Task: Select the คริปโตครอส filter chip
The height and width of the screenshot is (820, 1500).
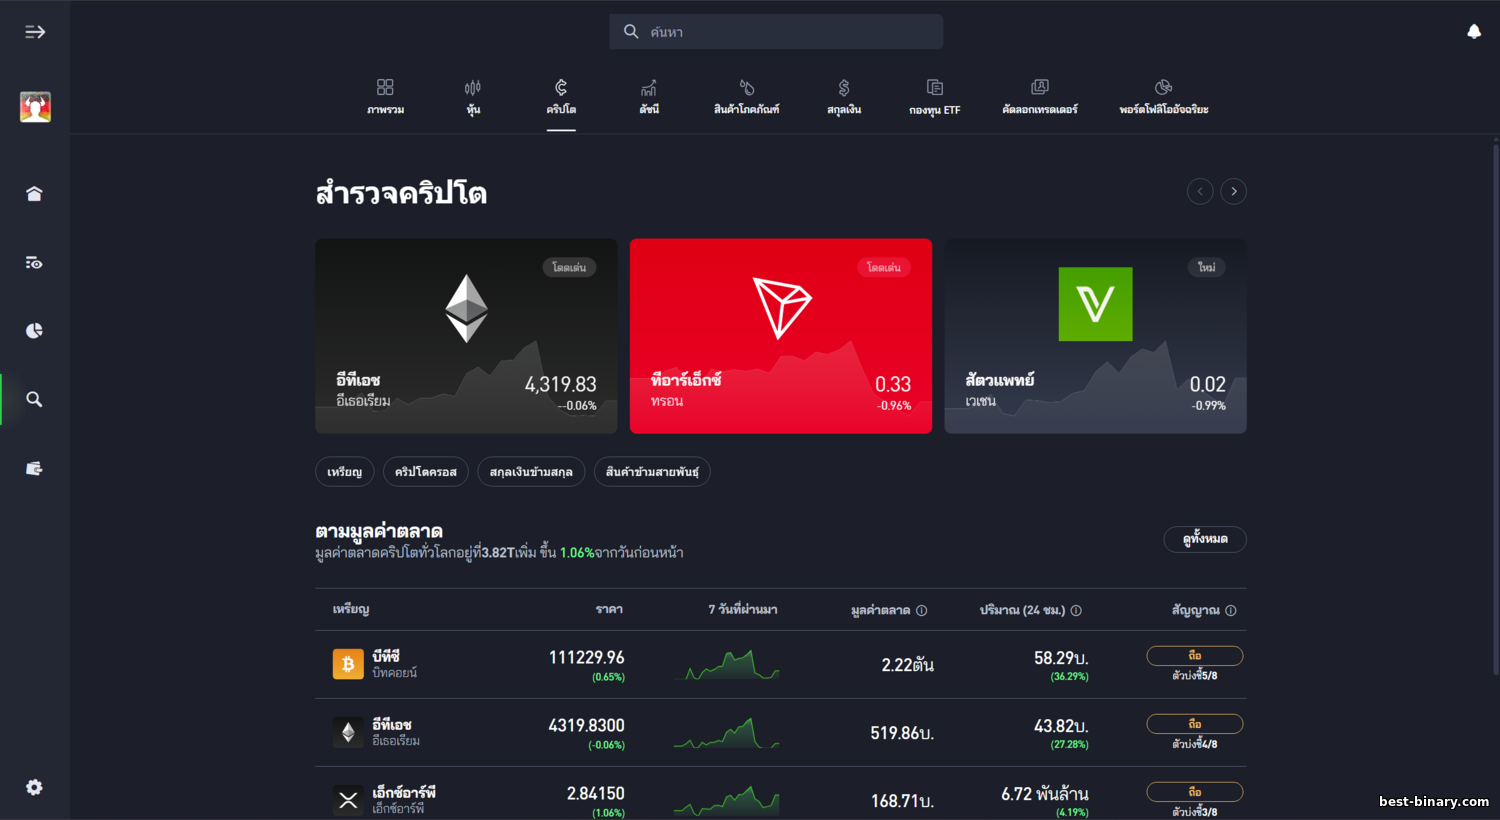Action: pos(425,472)
